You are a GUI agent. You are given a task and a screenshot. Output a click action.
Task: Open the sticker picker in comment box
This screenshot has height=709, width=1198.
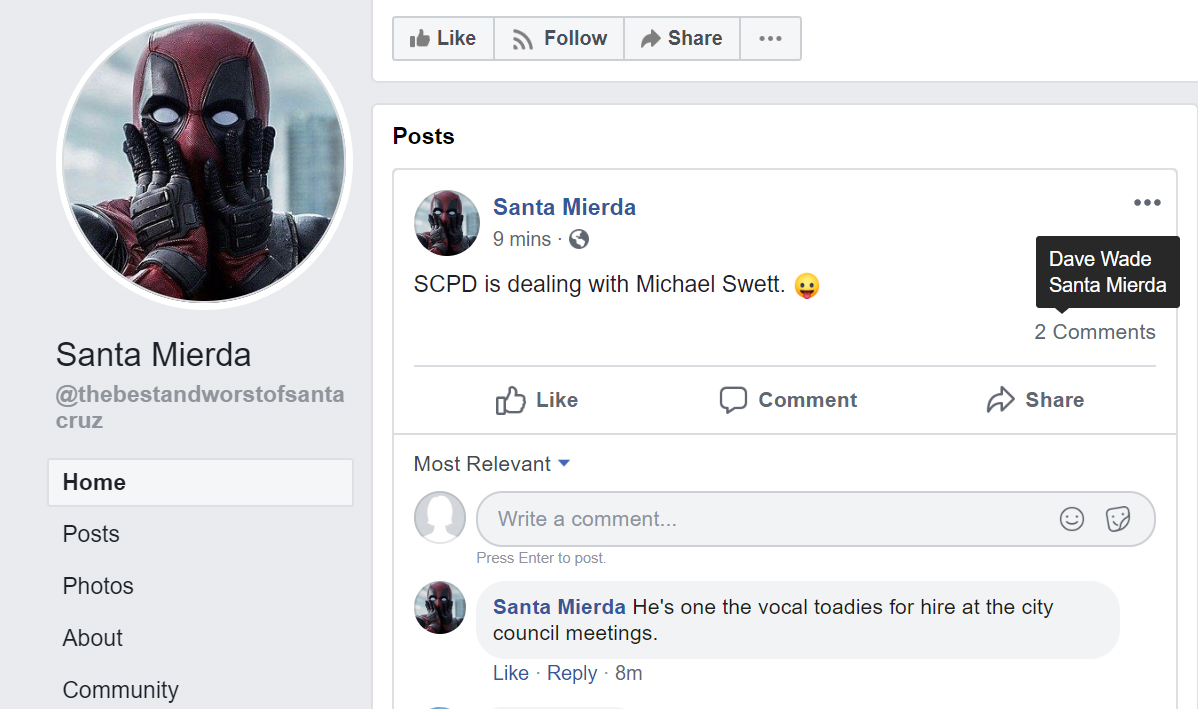tap(1118, 519)
